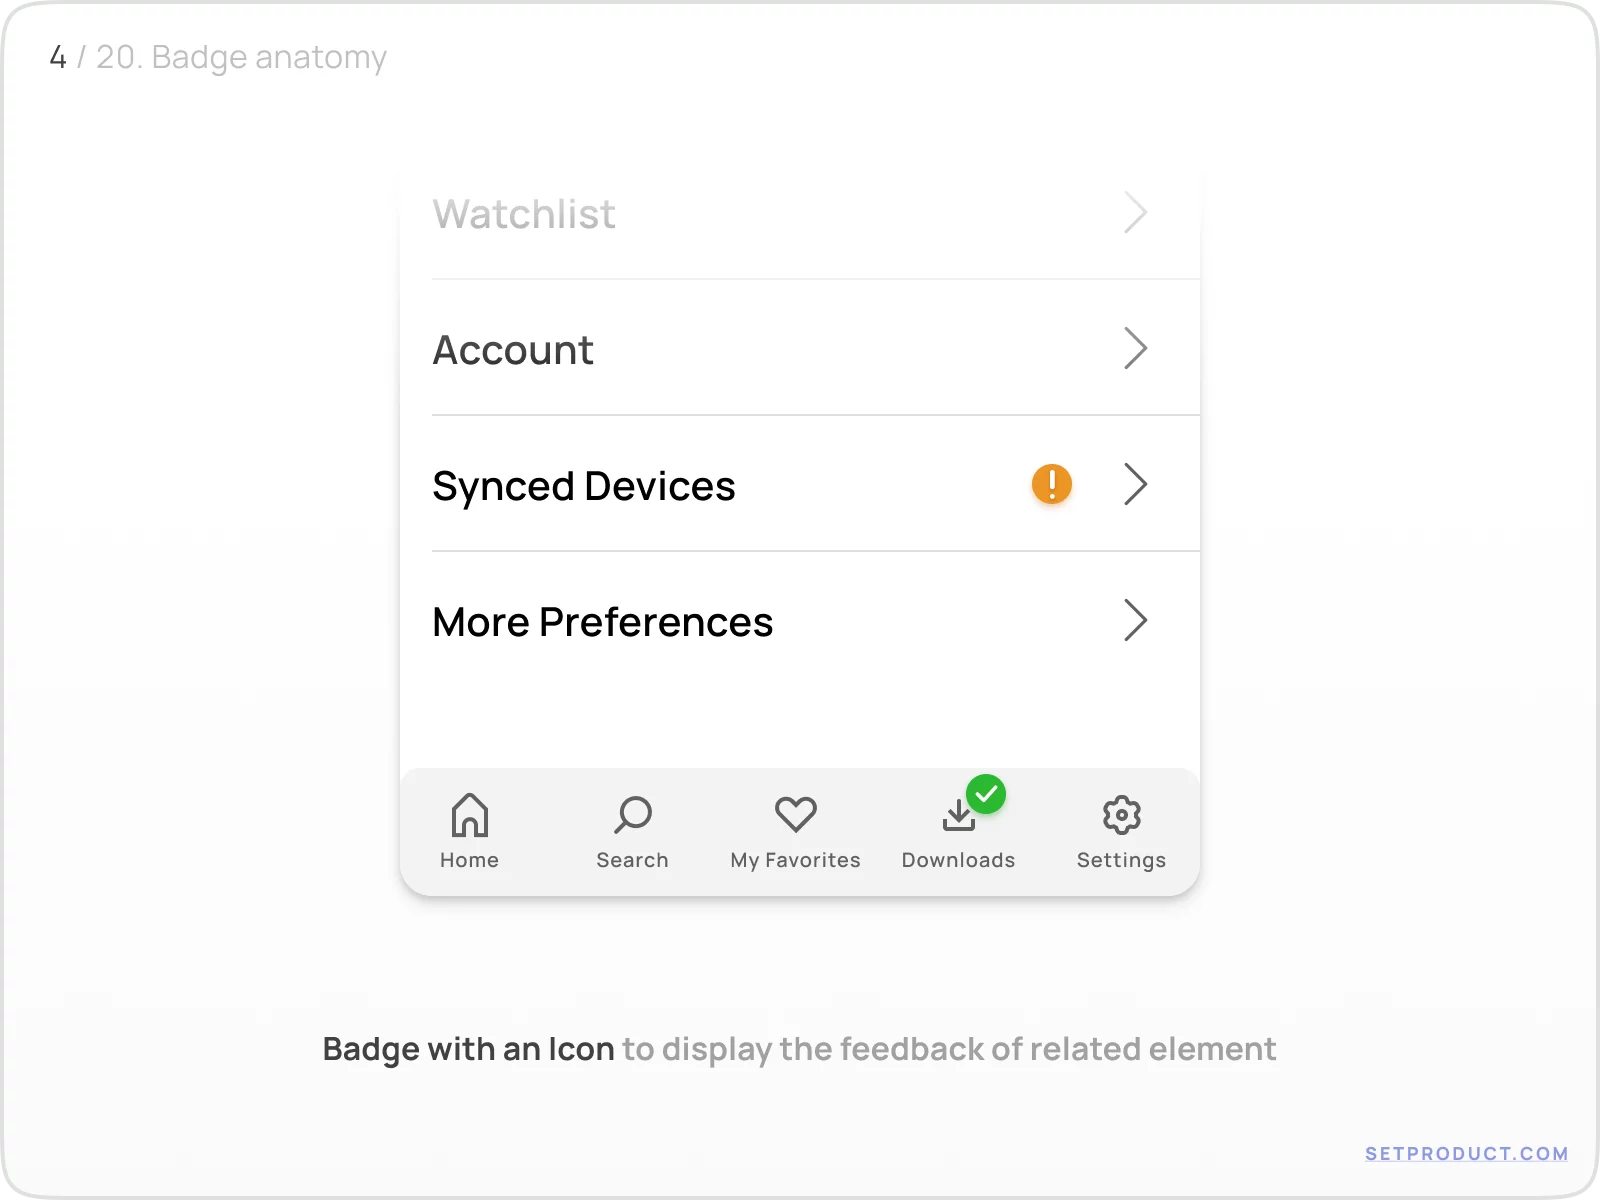1600x1200 pixels.
Task: Select the Home icon in bottom navigation
Action: click(x=469, y=815)
